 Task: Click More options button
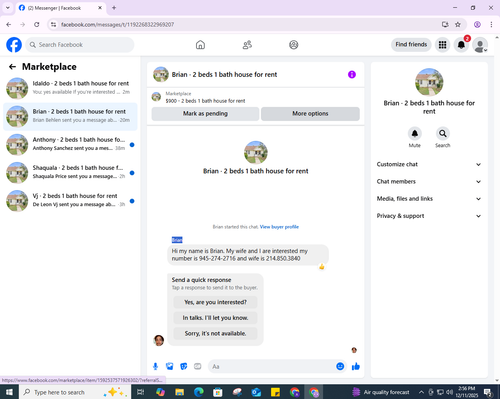310,114
